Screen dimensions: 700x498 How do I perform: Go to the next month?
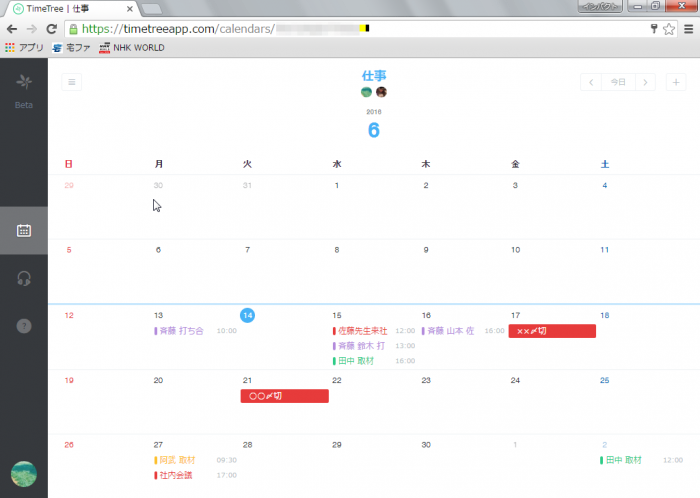(x=646, y=82)
